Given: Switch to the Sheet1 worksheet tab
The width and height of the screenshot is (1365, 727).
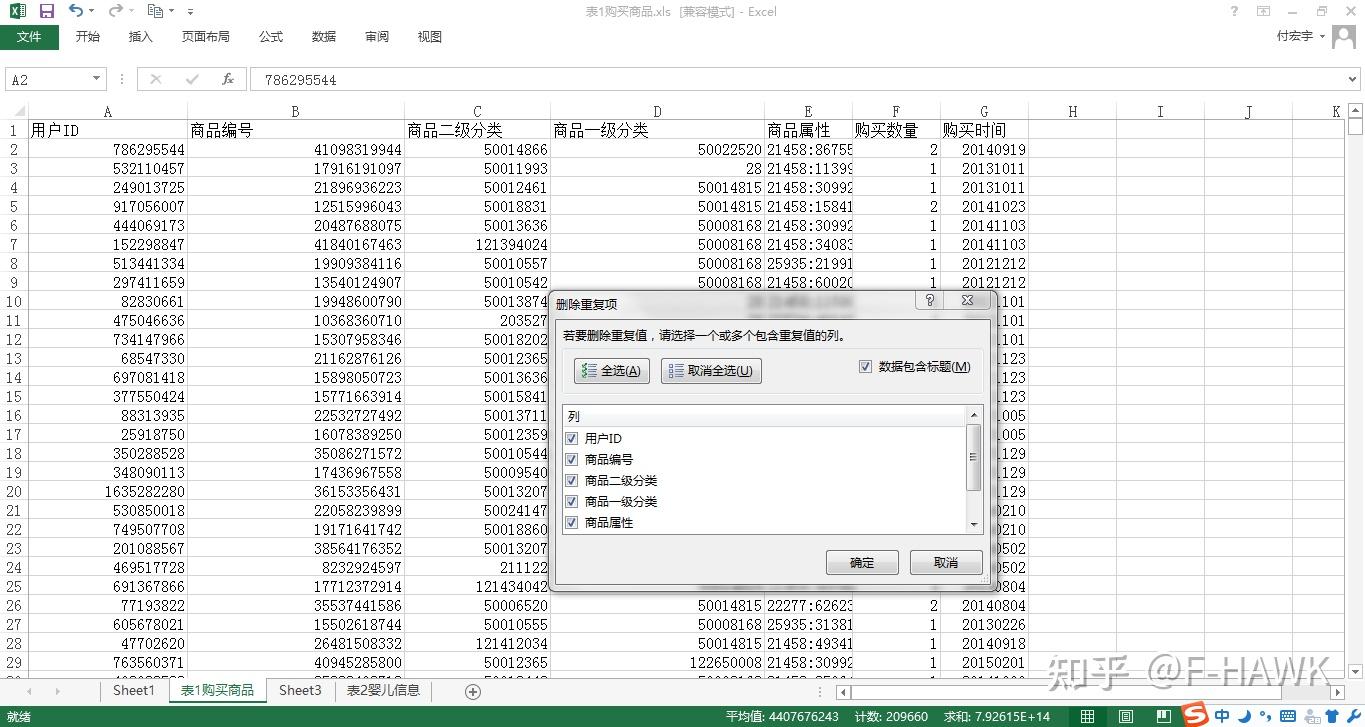Looking at the screenshot, I should 134,690.
